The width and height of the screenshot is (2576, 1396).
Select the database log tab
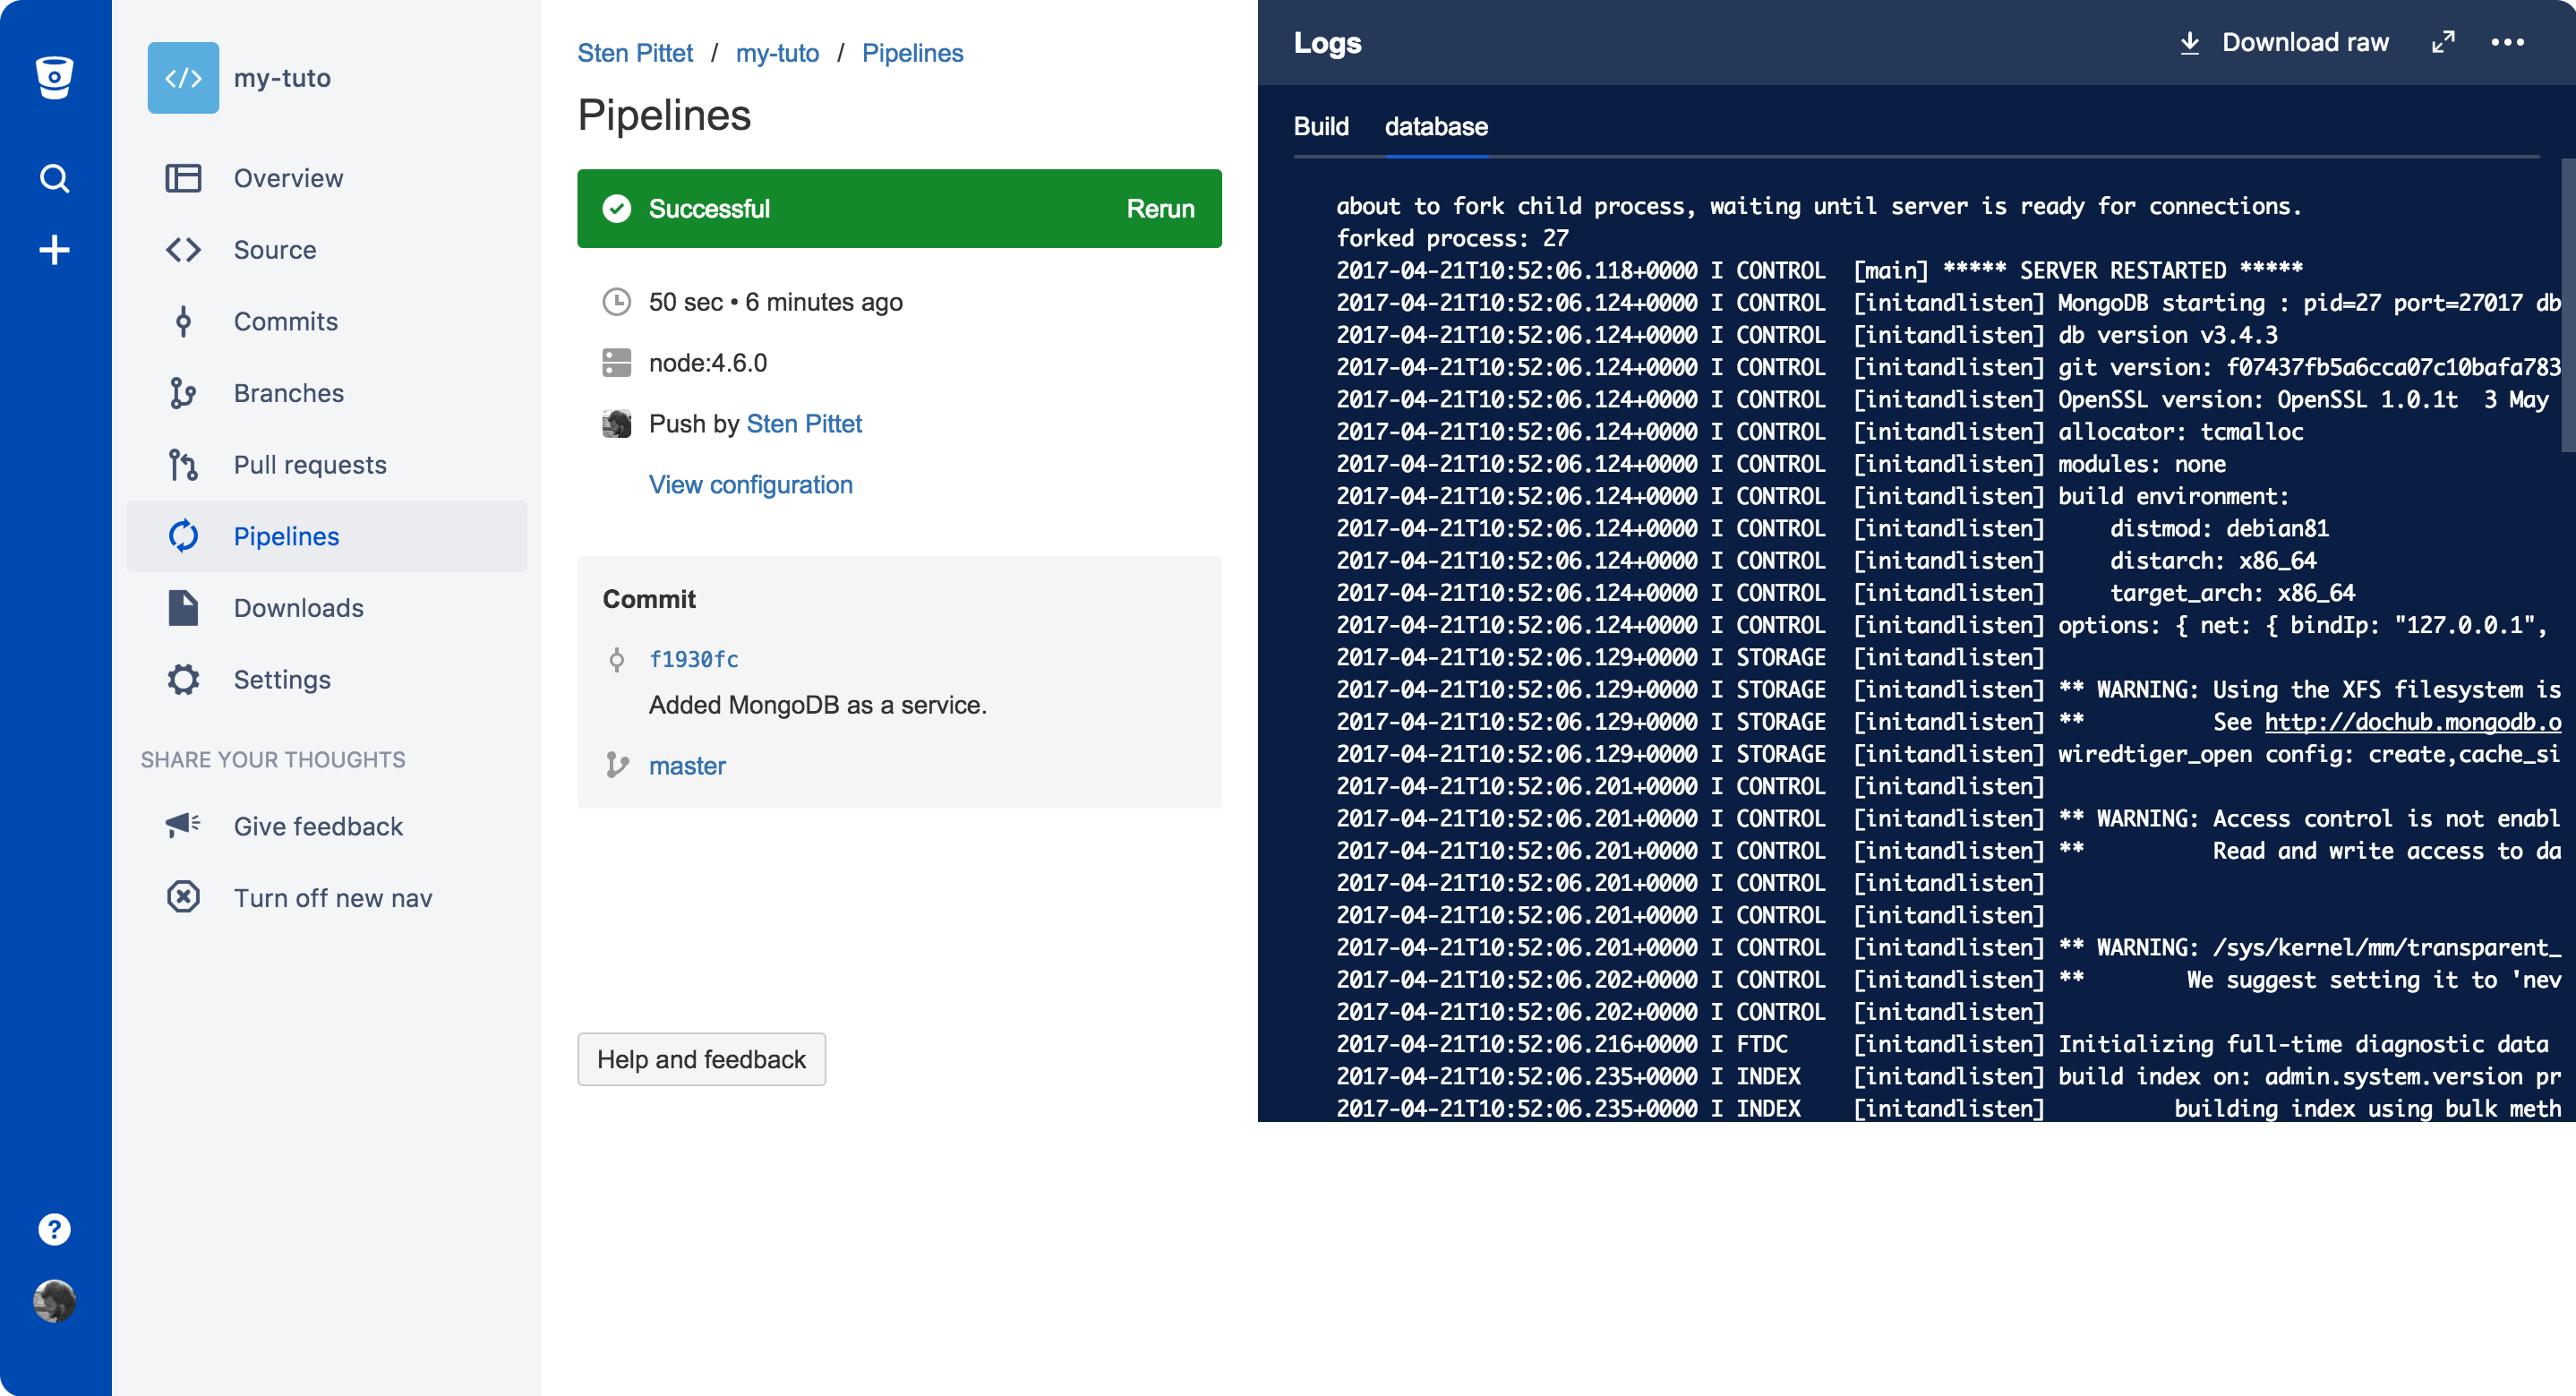(x=1435, y=126)
